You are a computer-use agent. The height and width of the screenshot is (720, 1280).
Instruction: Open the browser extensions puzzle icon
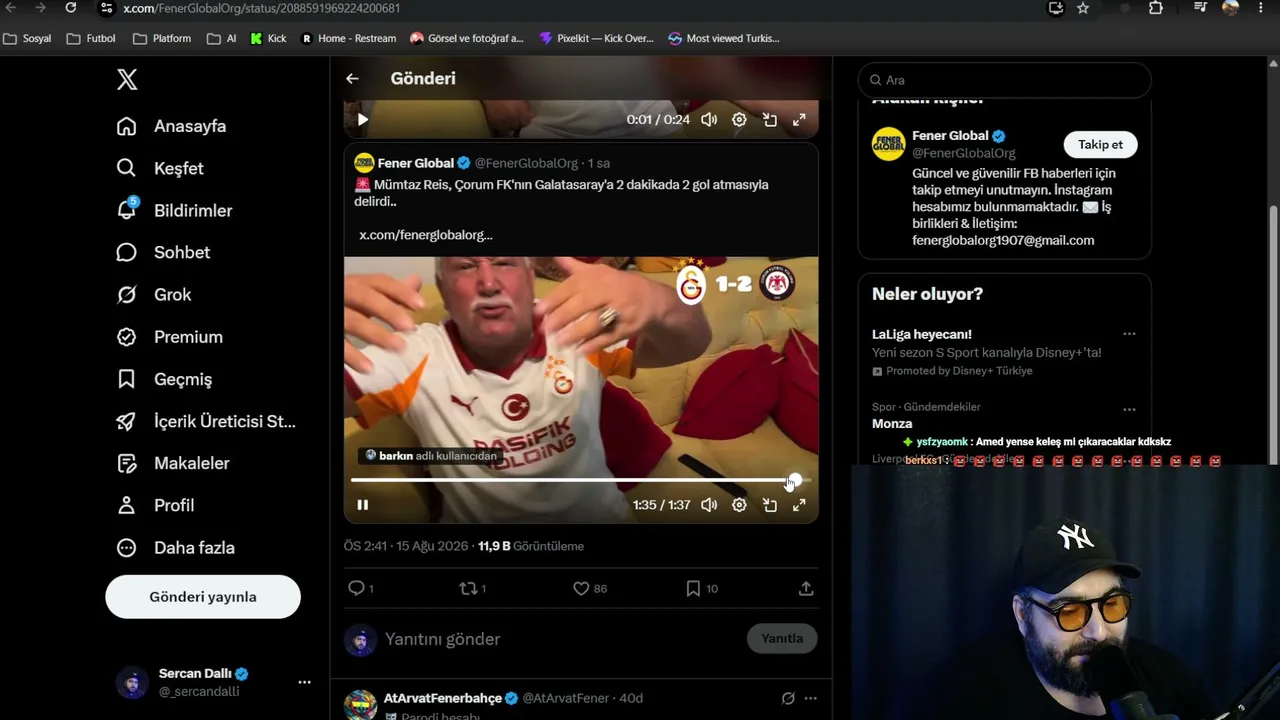tap(1156, 8)
